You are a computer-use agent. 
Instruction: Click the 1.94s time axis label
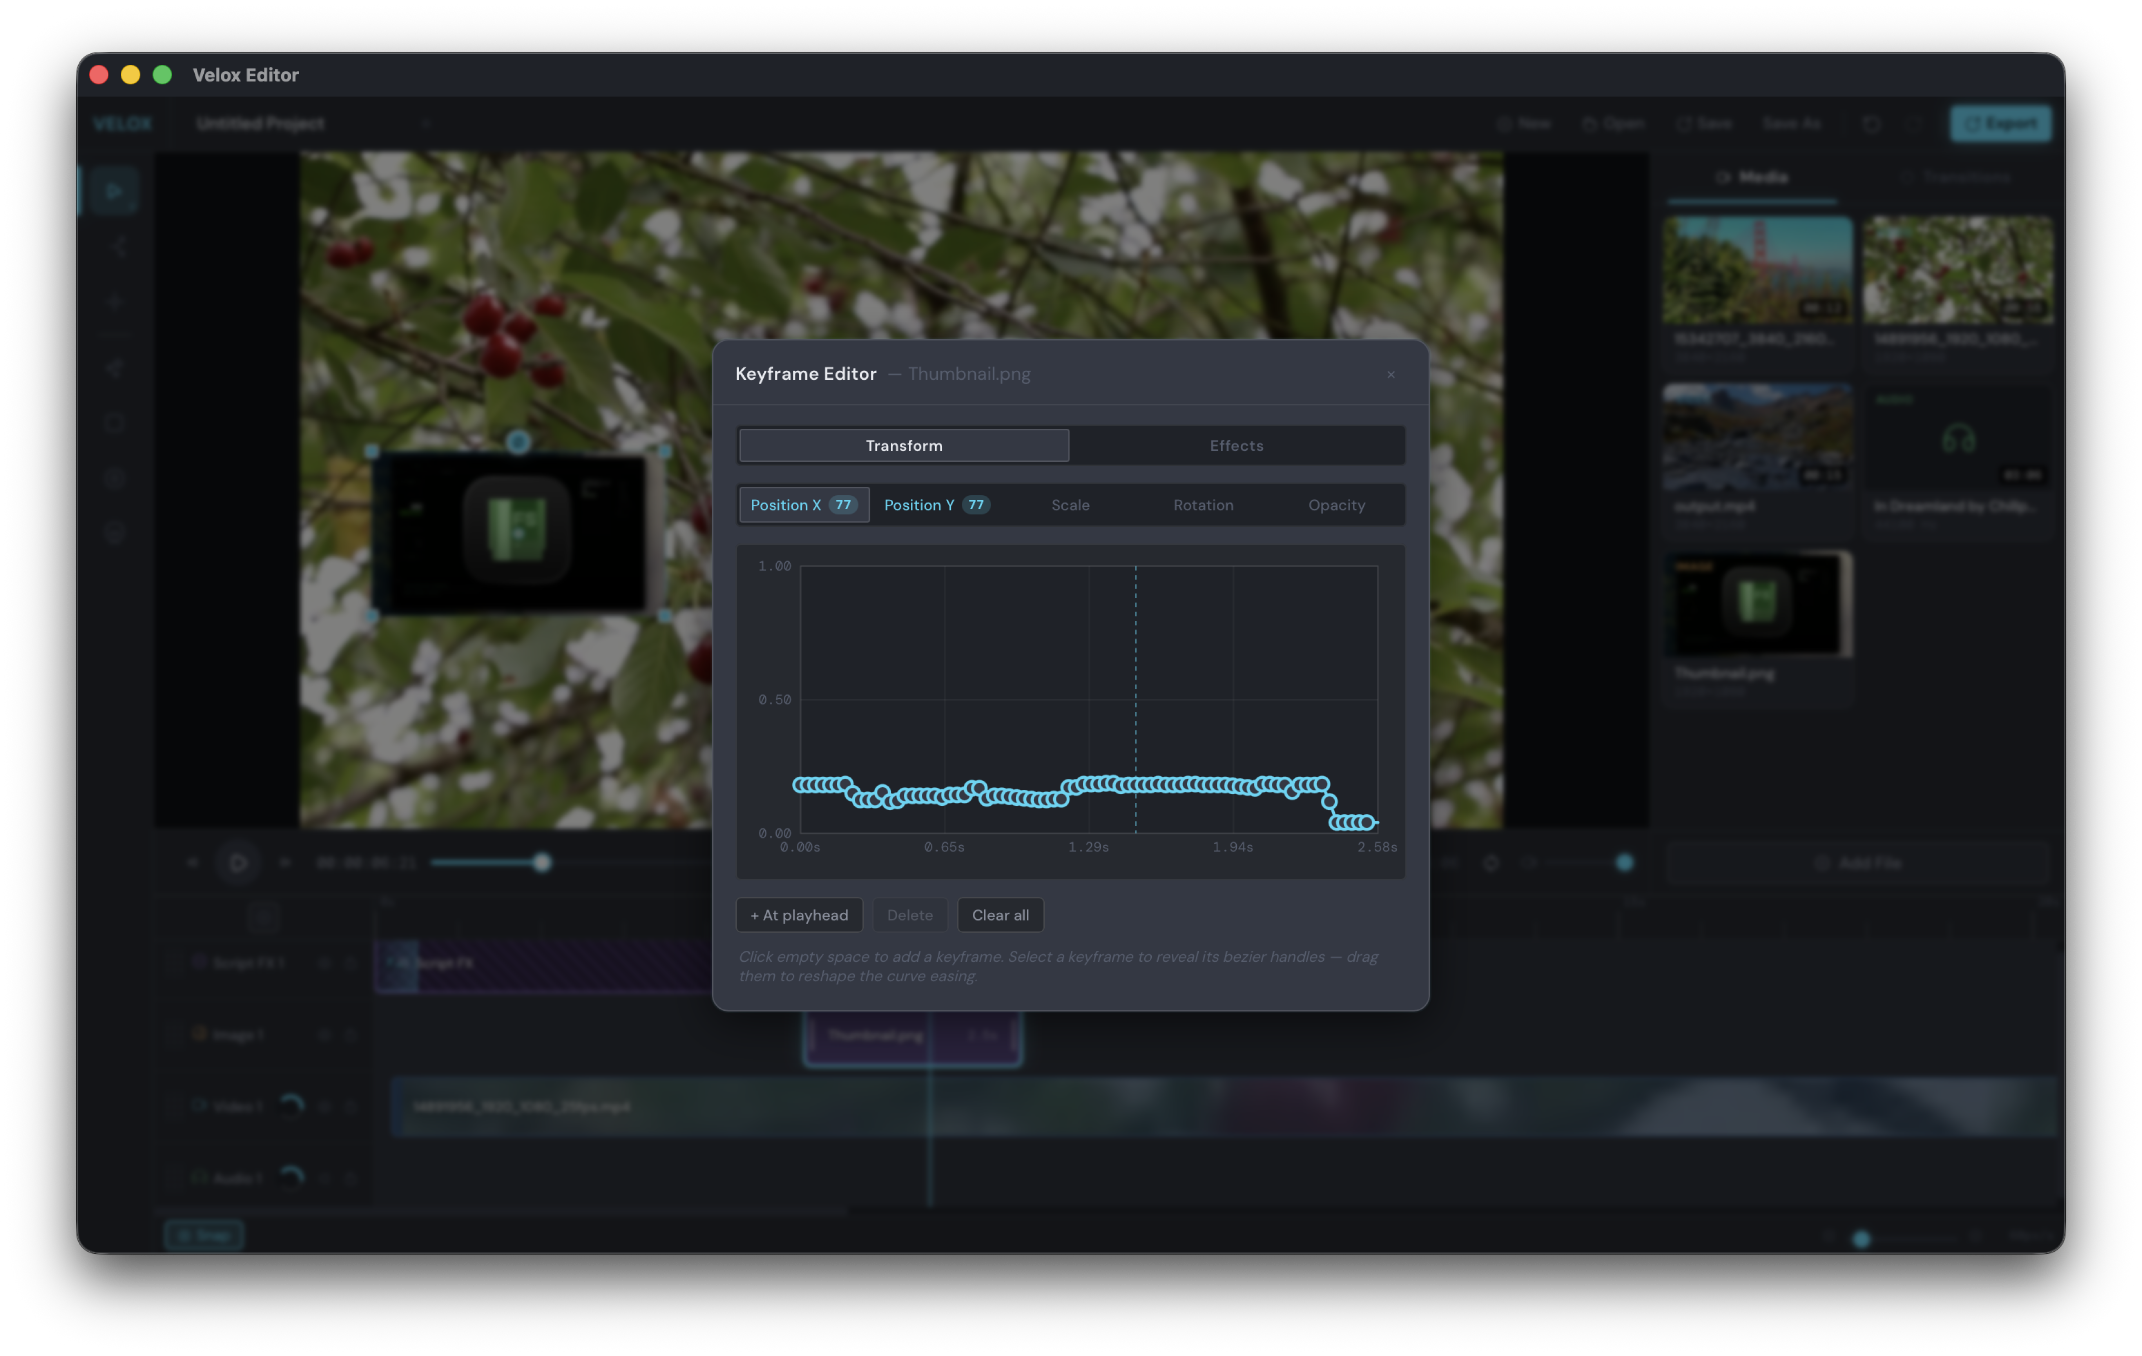click(x=1232, y=847)
